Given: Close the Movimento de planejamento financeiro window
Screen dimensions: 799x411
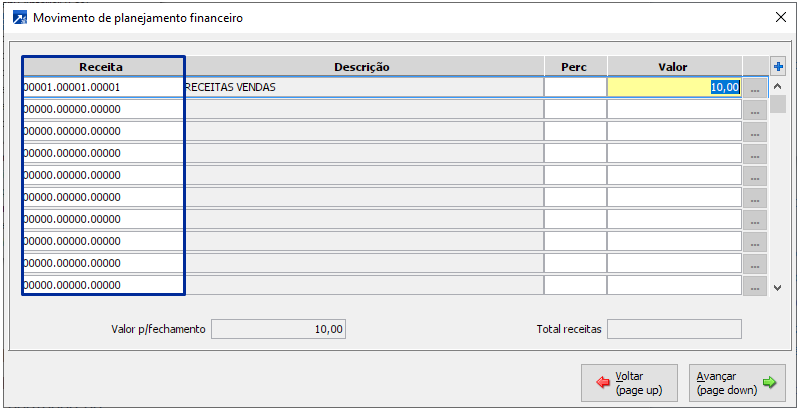Looking at the screenshot, I should coord(781,17).
